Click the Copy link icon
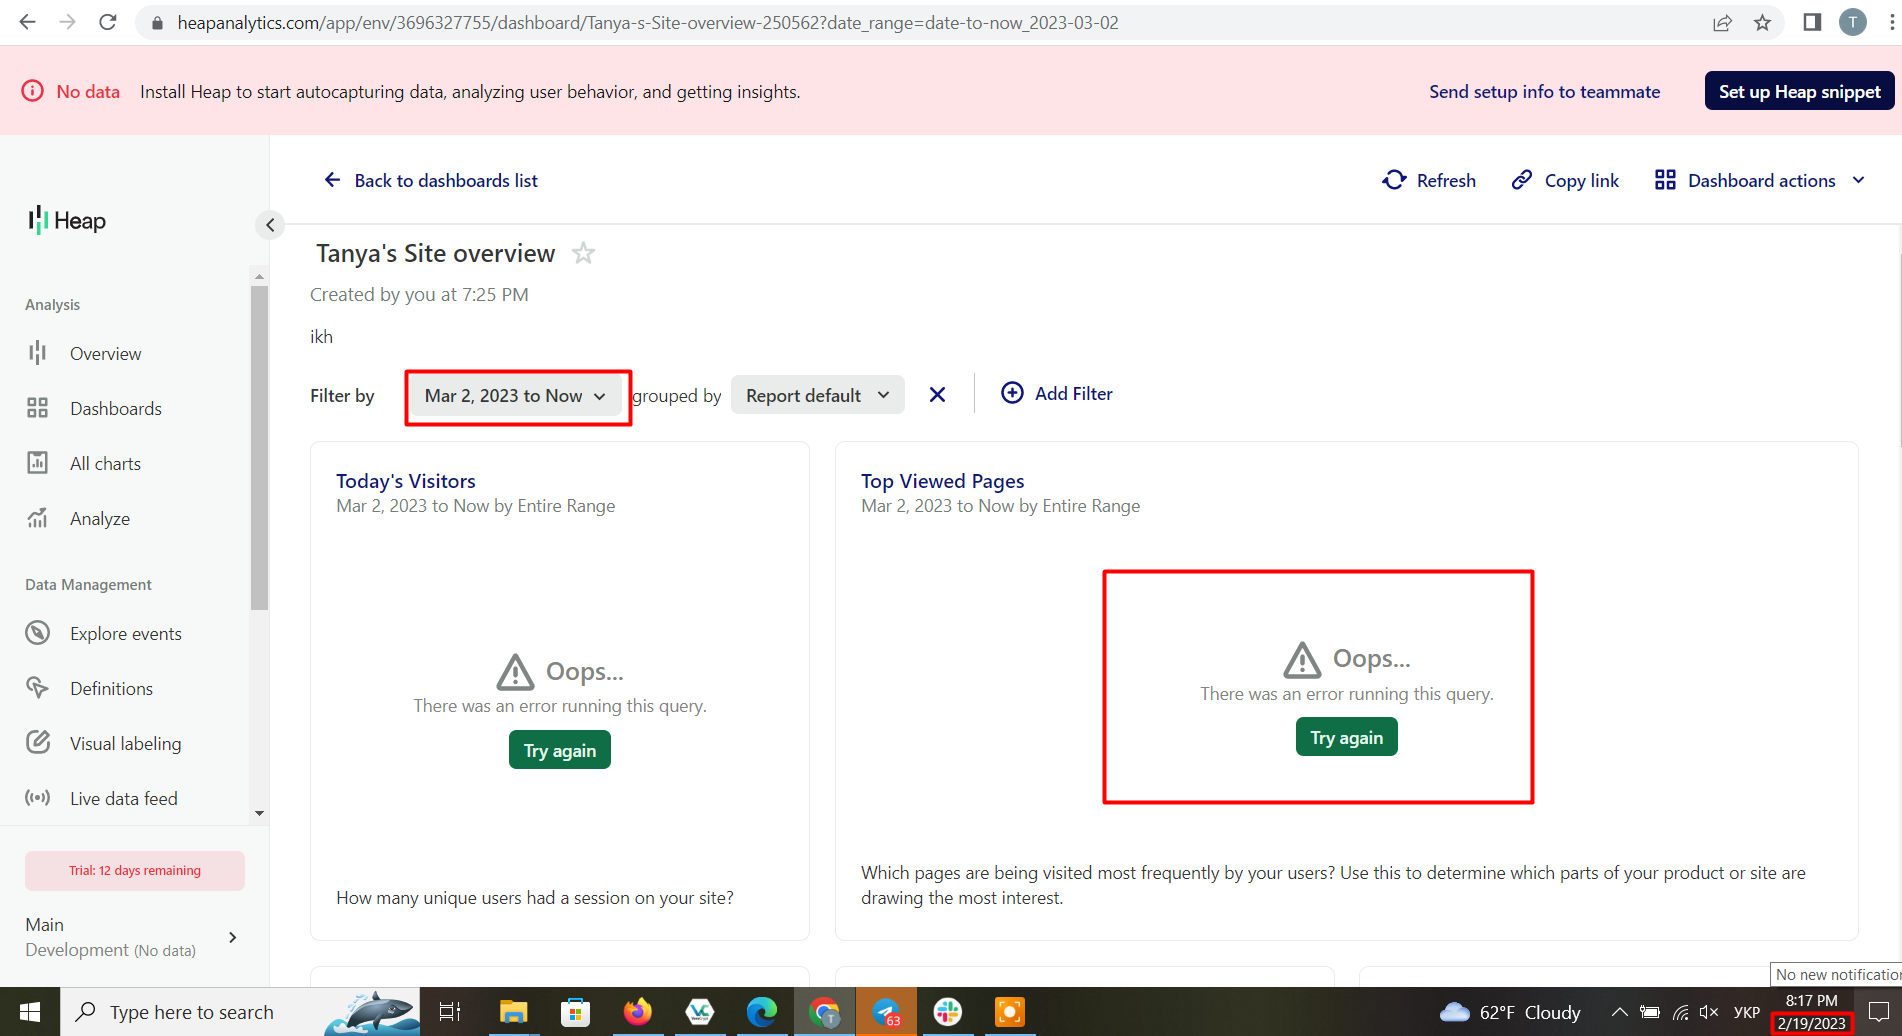This screenshot has width=1902, height=1036. click(x=1522, y=180)
